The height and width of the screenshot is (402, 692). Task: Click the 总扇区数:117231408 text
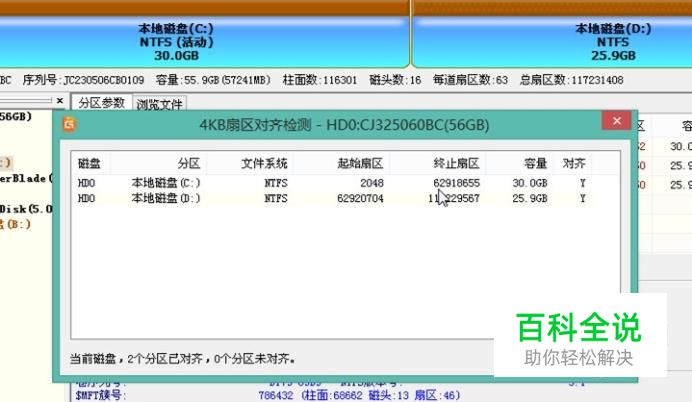tap(572, 80)
